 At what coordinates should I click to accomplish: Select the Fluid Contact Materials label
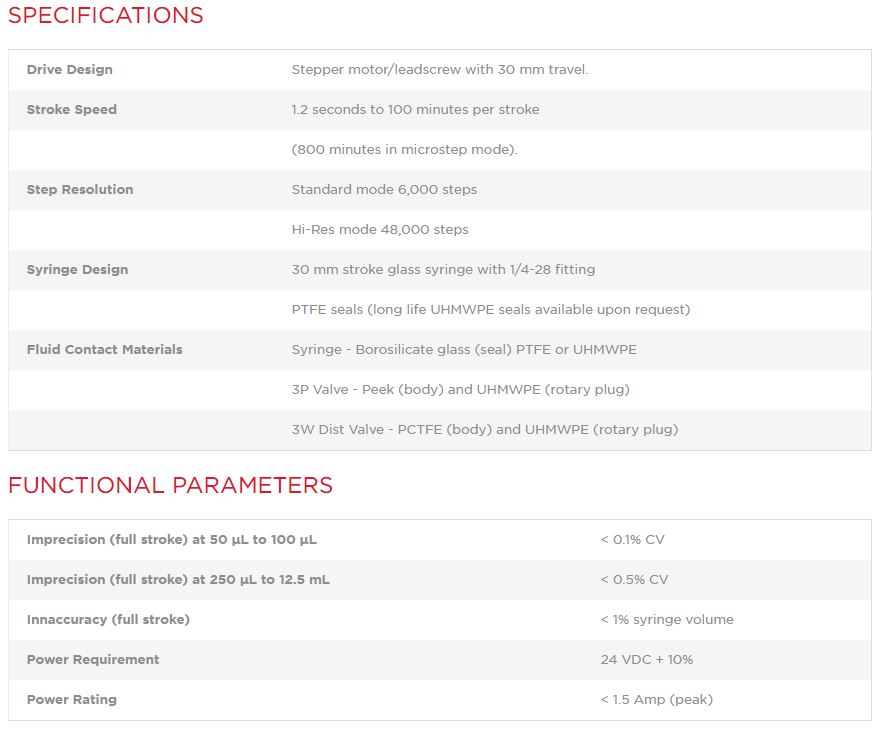[104, 350]
